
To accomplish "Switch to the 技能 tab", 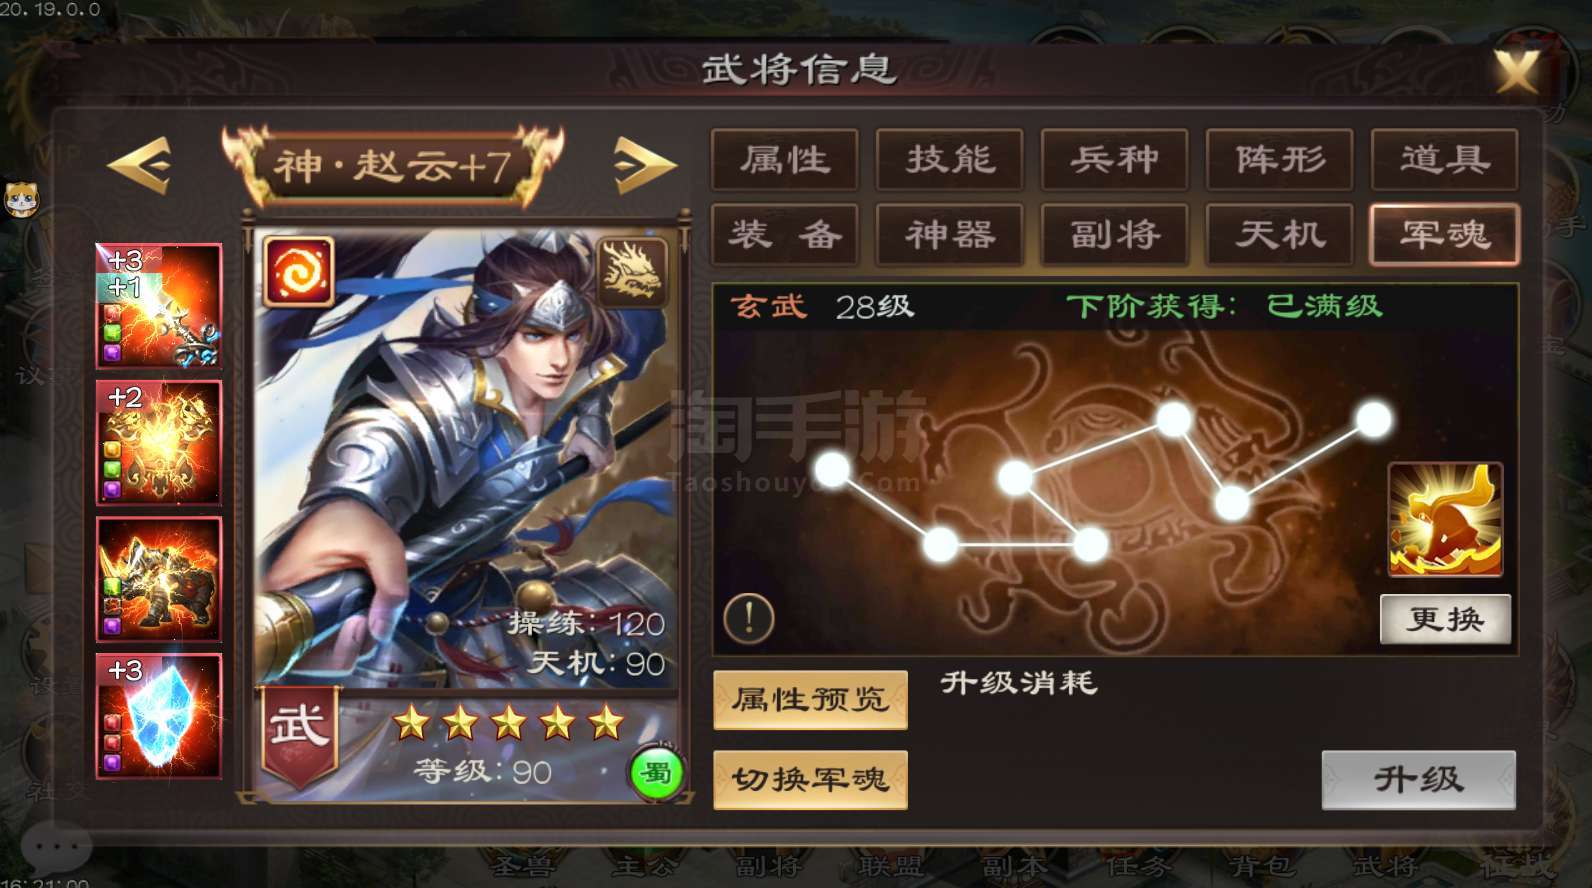I will click(x=950, y=160).
